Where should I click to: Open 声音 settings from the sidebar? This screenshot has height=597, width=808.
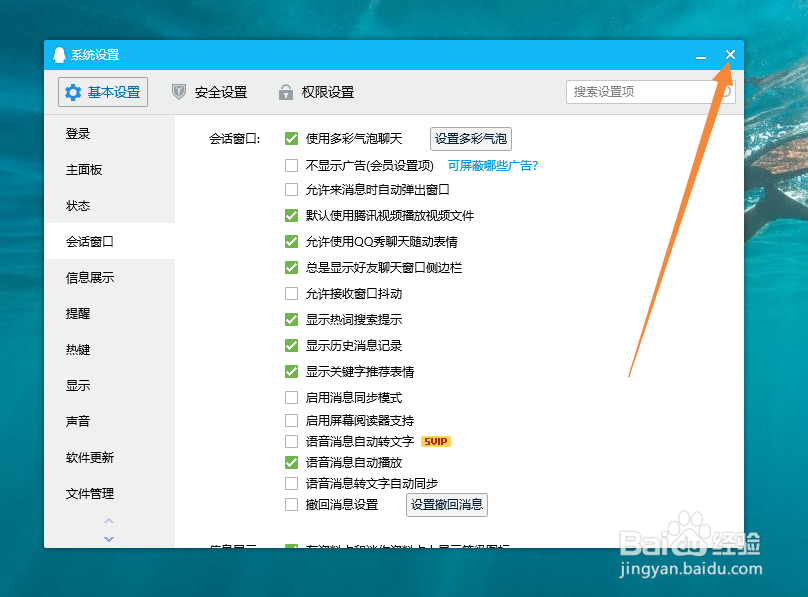(78, 421)
